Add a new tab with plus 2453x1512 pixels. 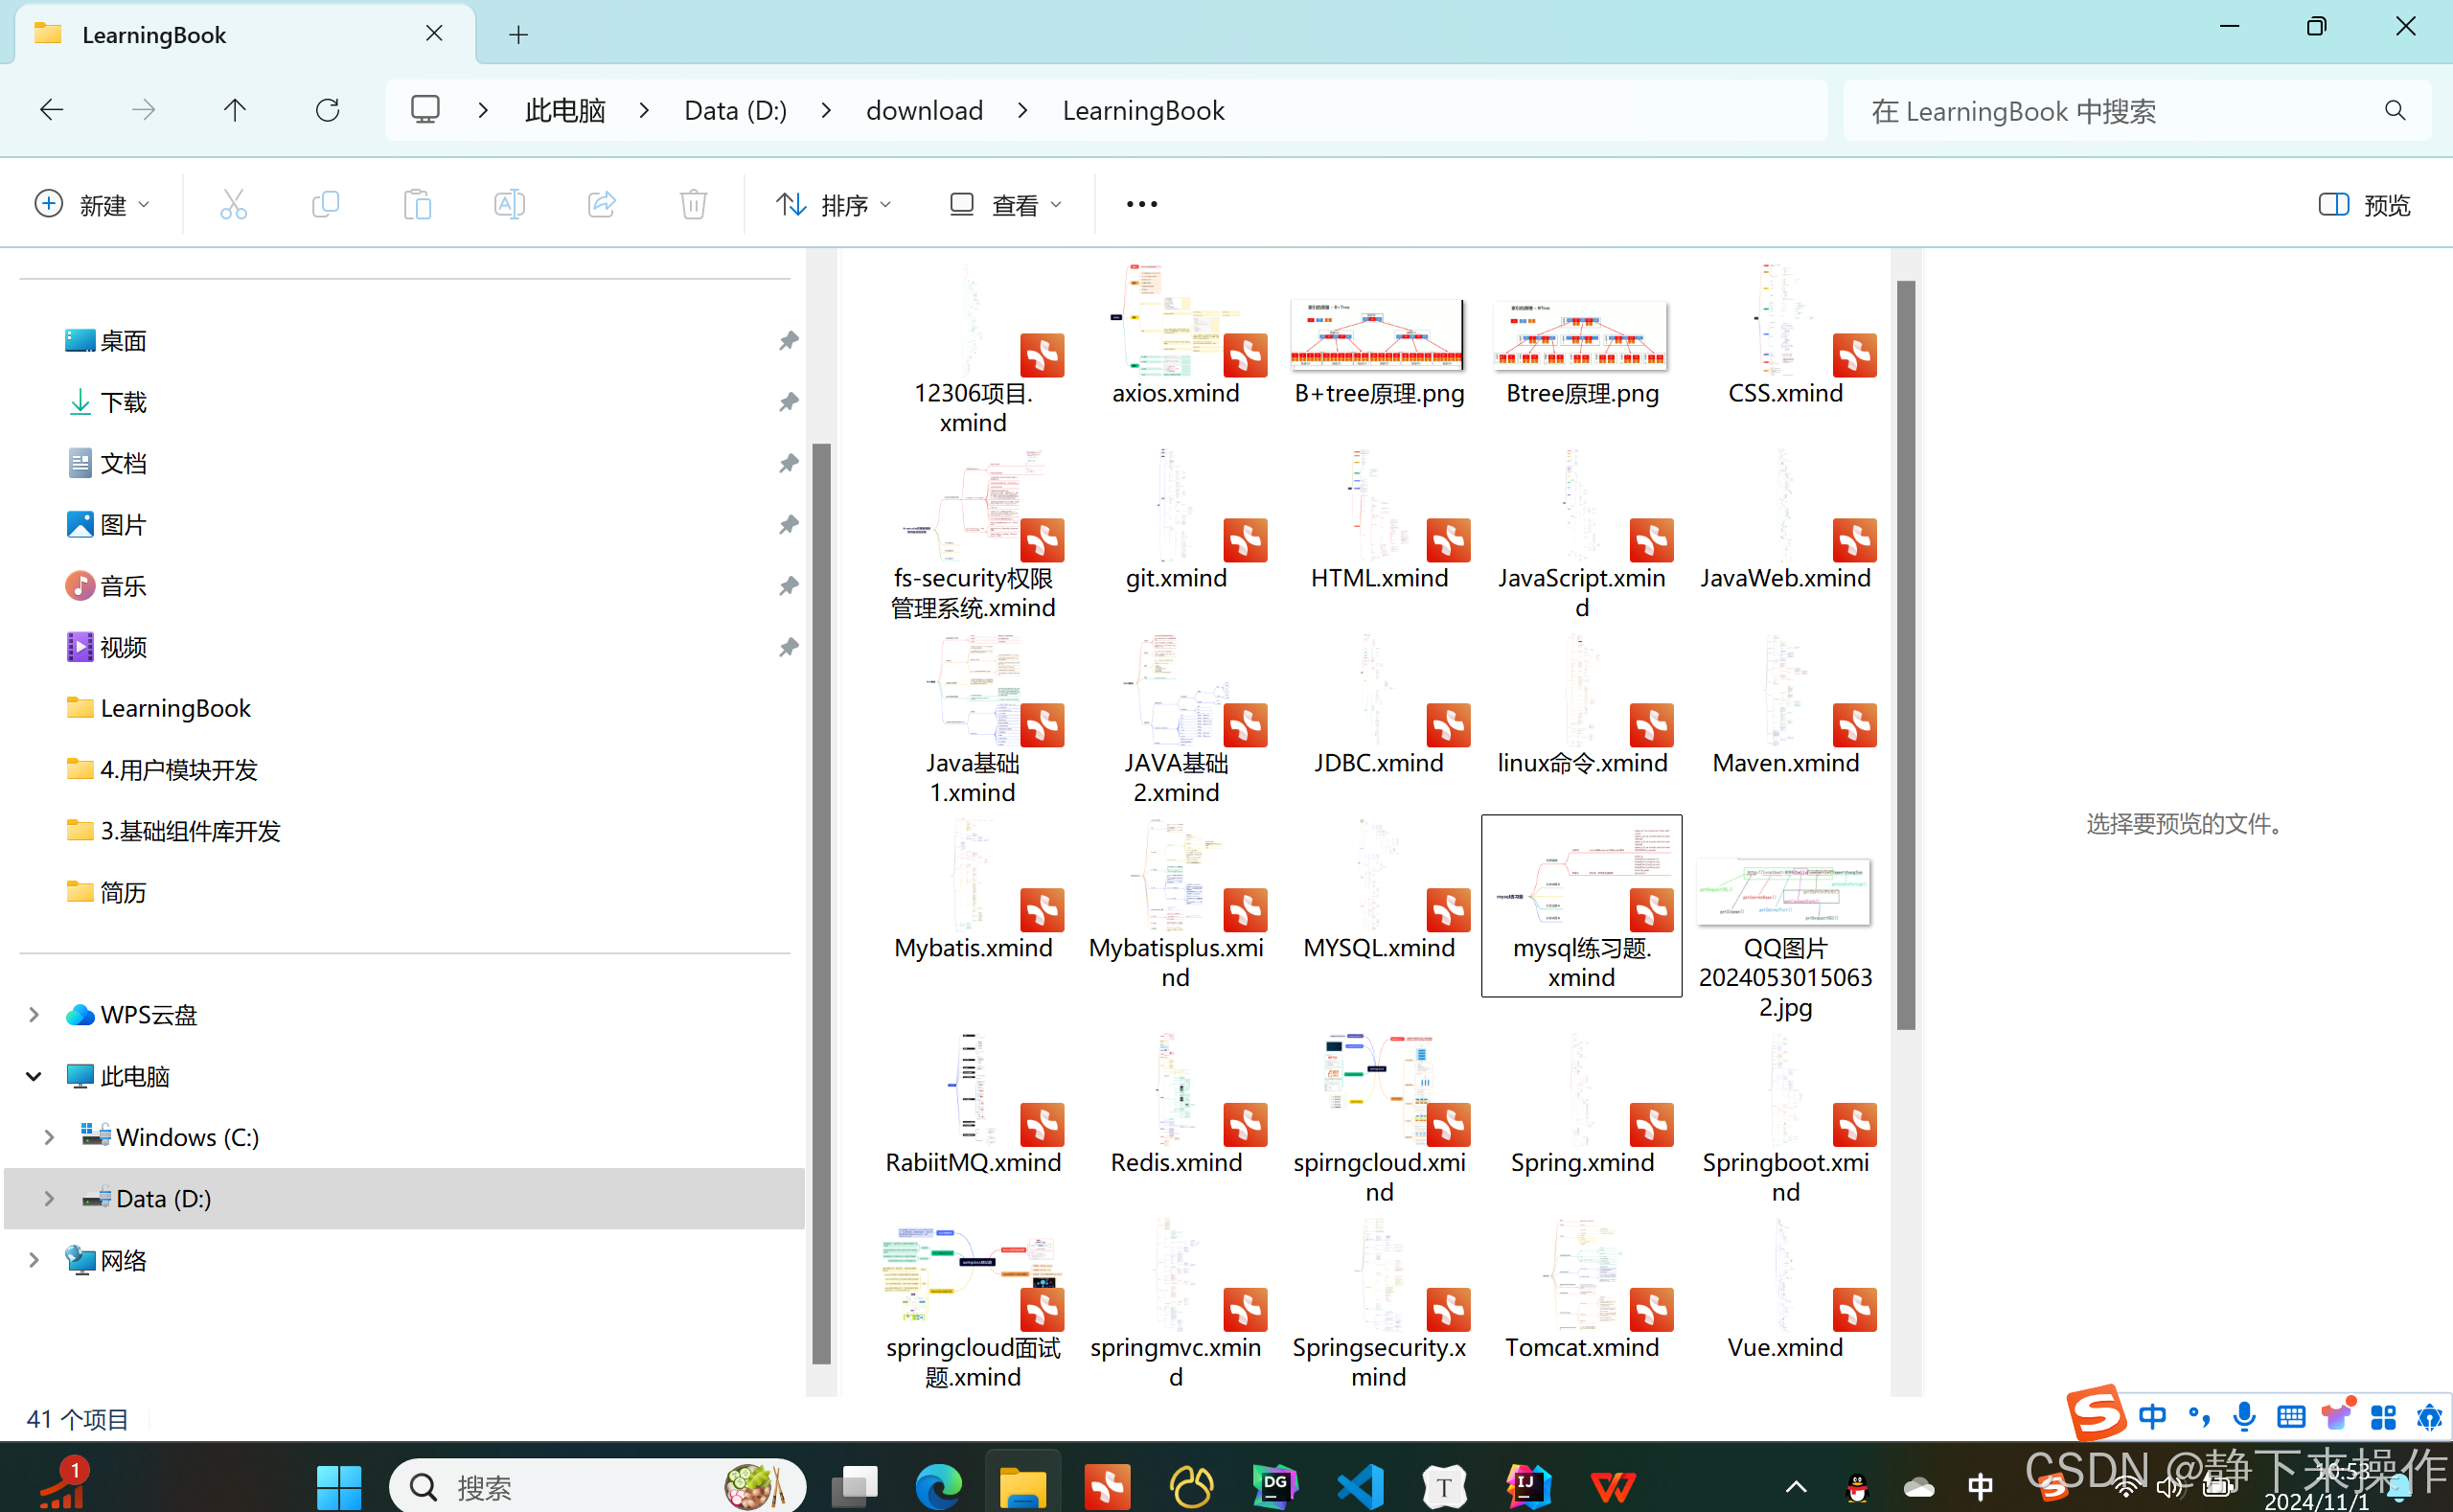518,35
